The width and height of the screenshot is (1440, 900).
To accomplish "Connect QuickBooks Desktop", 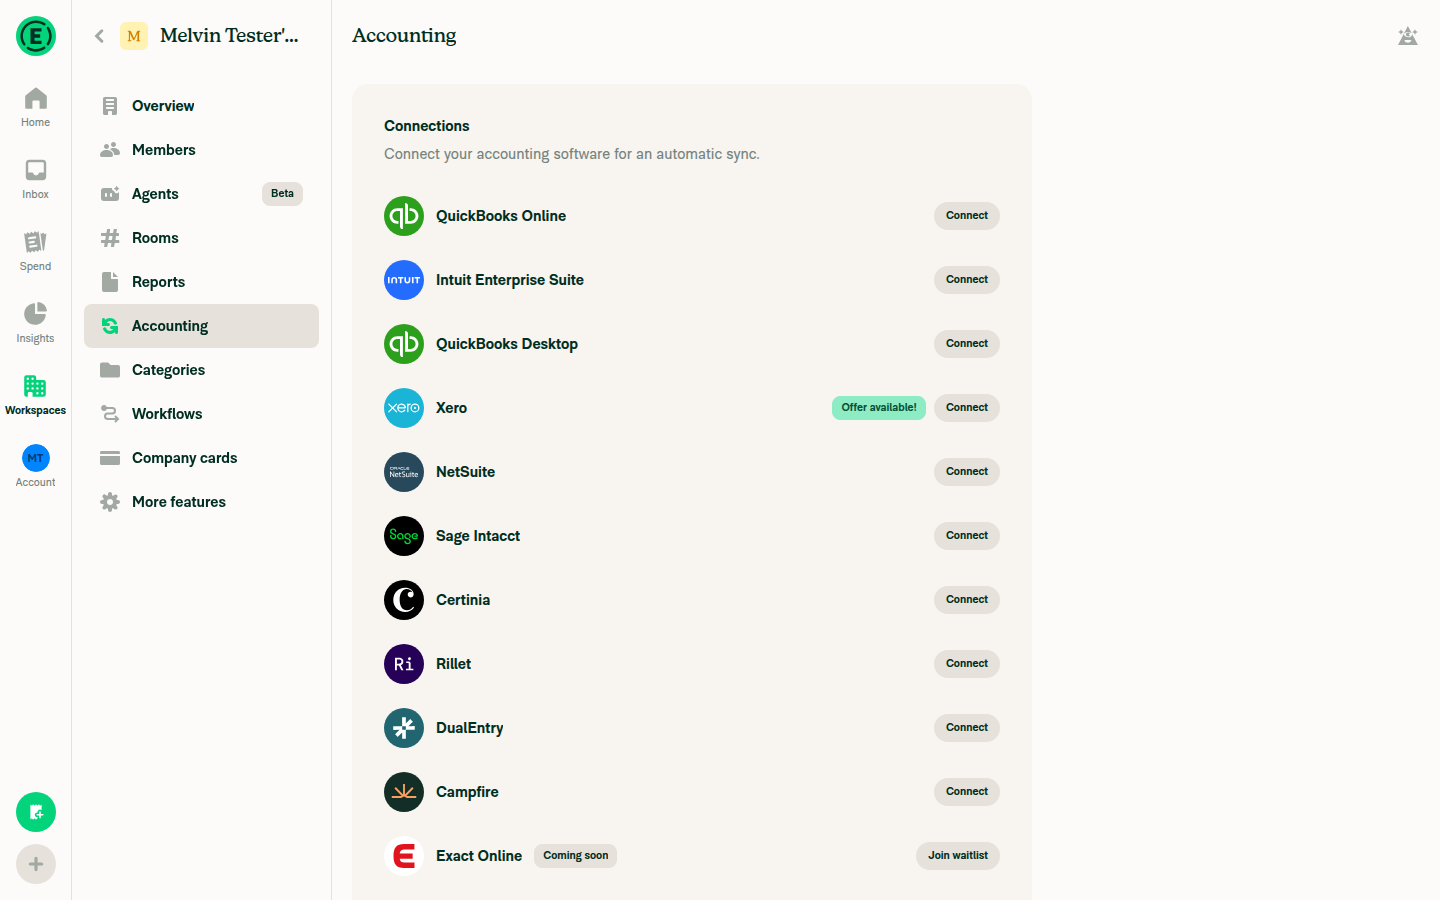I will pos(967,344).
